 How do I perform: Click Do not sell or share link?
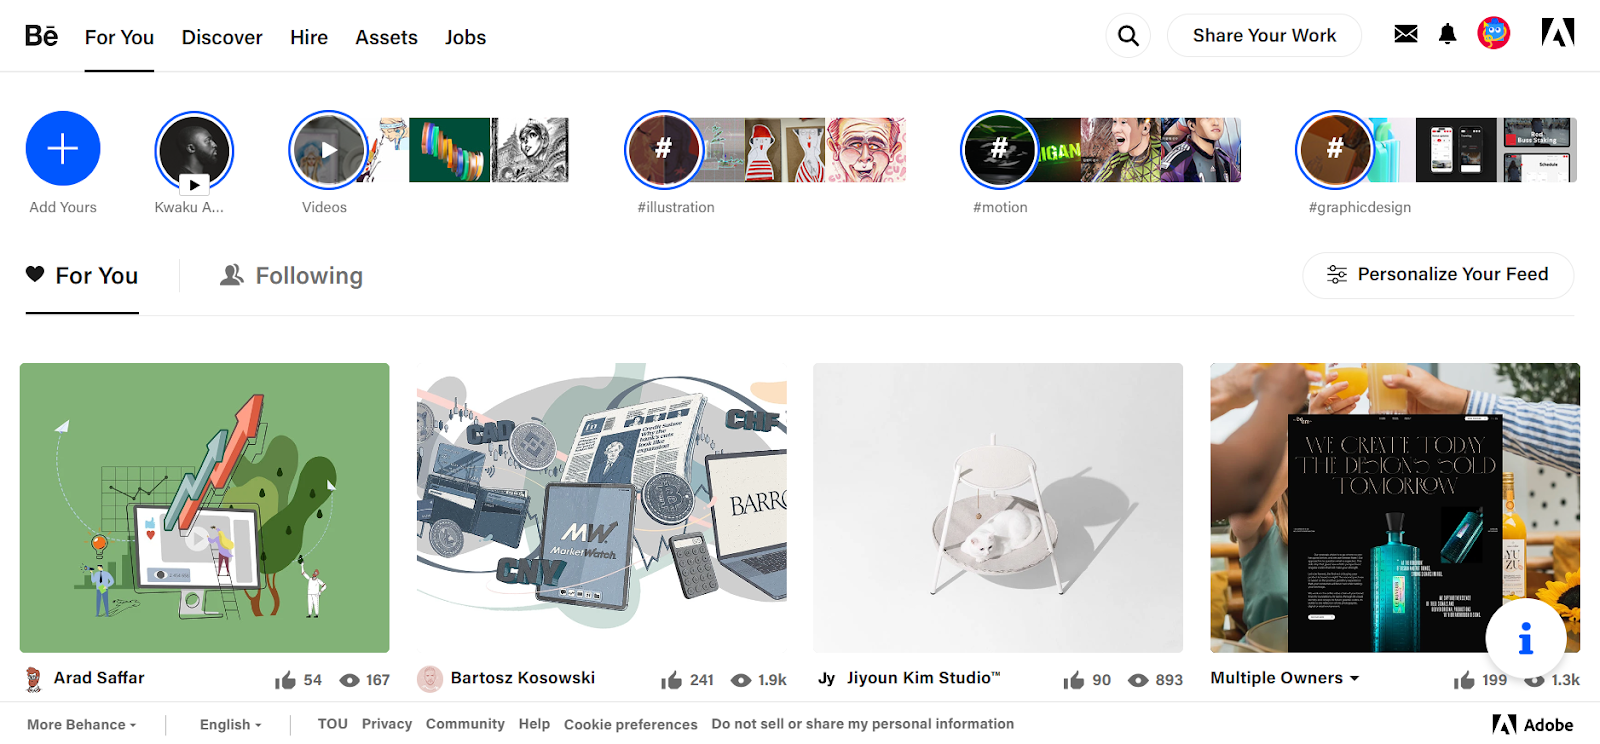pyautogui.click(x=863, y=724)
